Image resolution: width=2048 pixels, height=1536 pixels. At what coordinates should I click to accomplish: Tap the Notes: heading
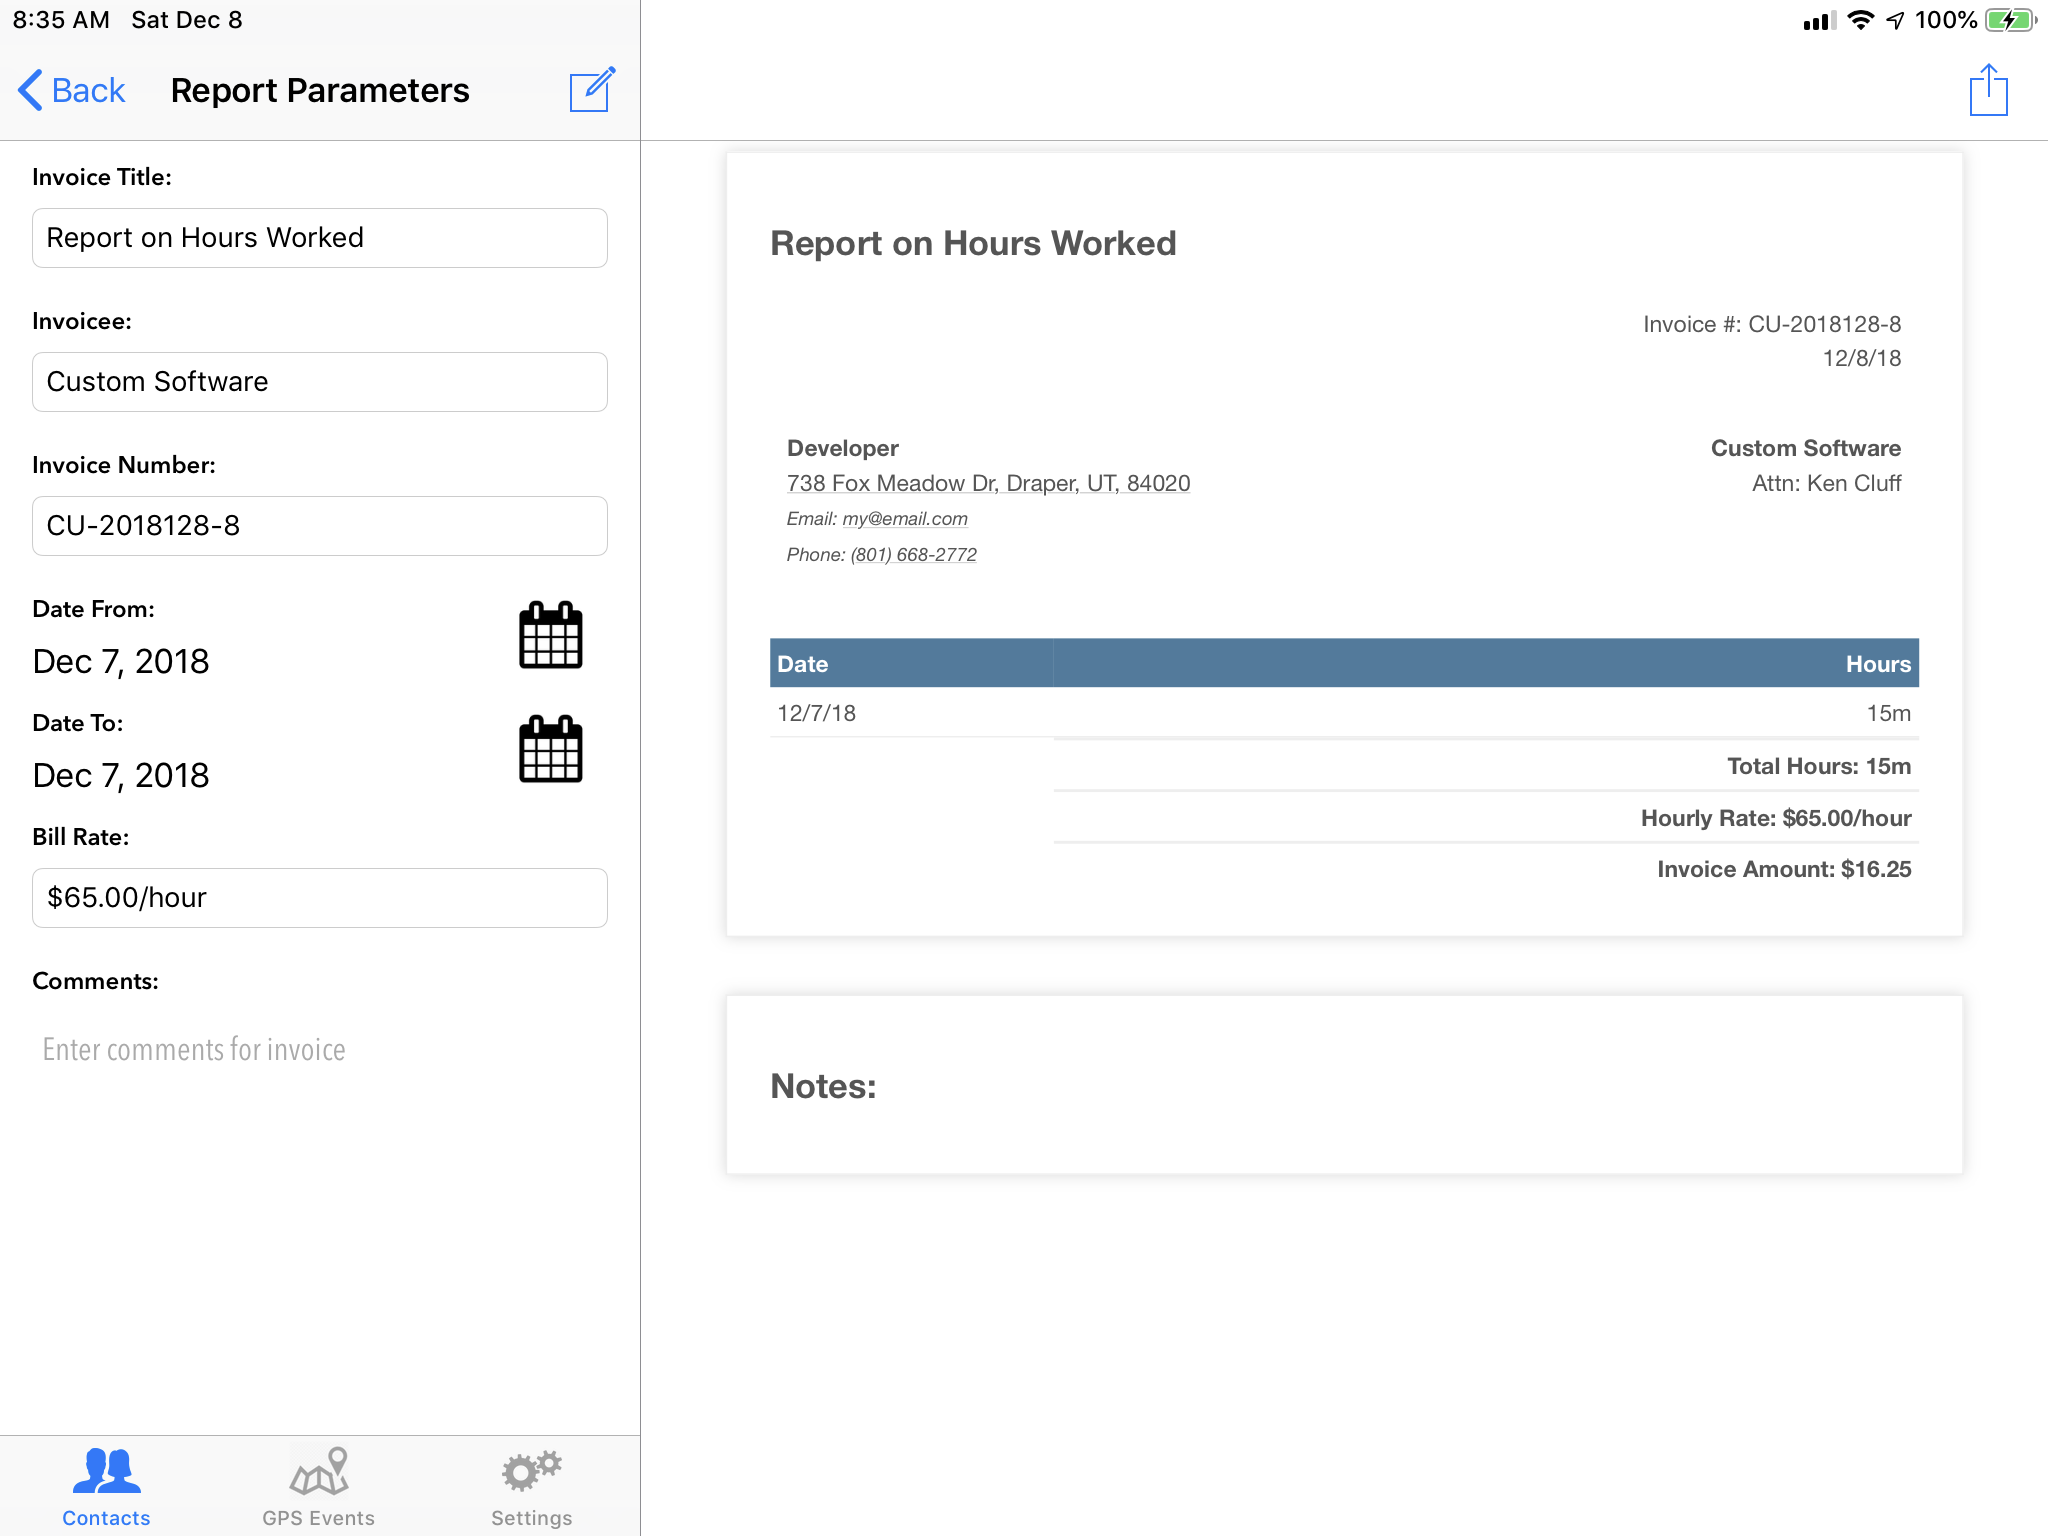coord(823,1086)
